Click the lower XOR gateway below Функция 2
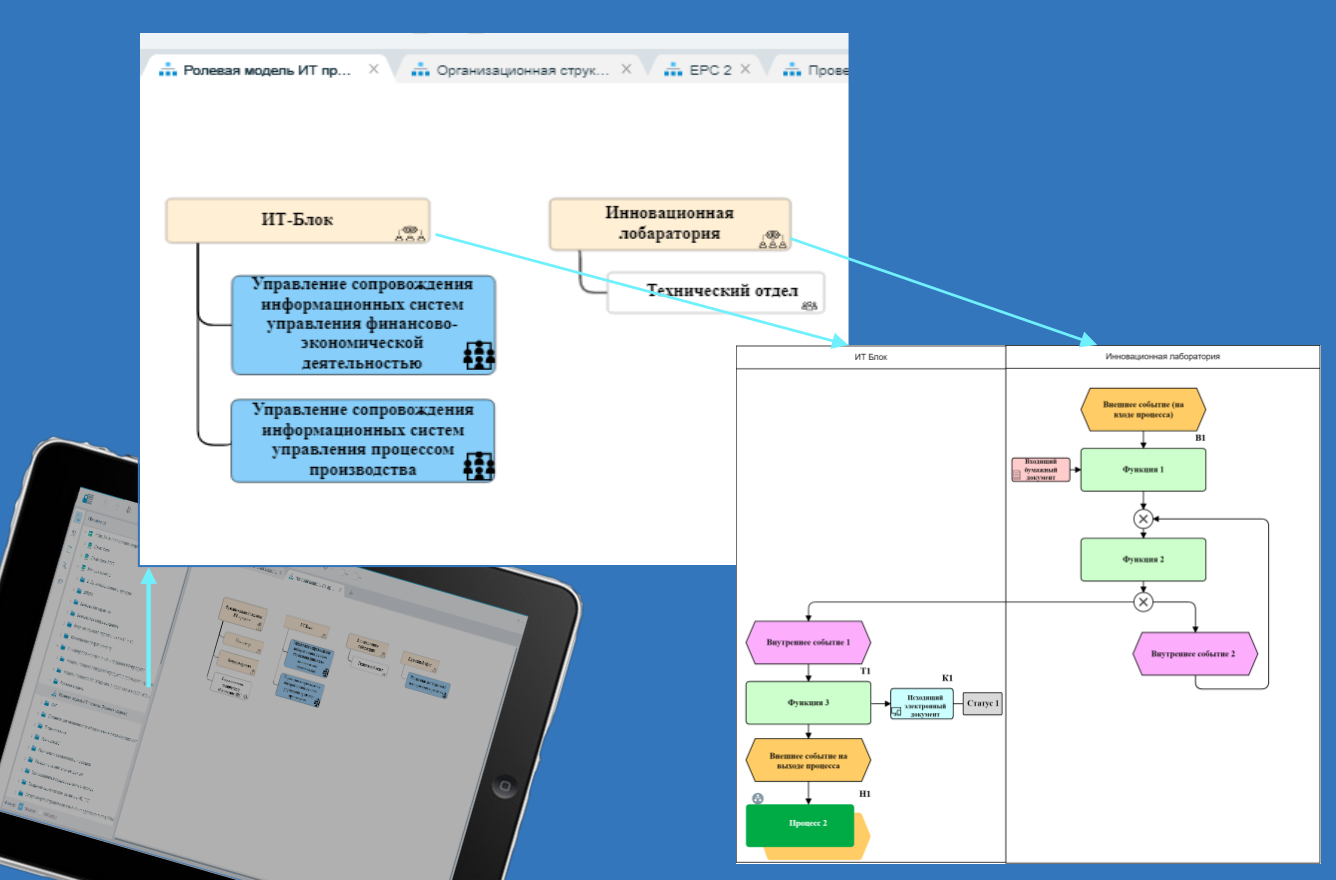The width and height of the screenshot is (1336, 880). coord(1143,602)
